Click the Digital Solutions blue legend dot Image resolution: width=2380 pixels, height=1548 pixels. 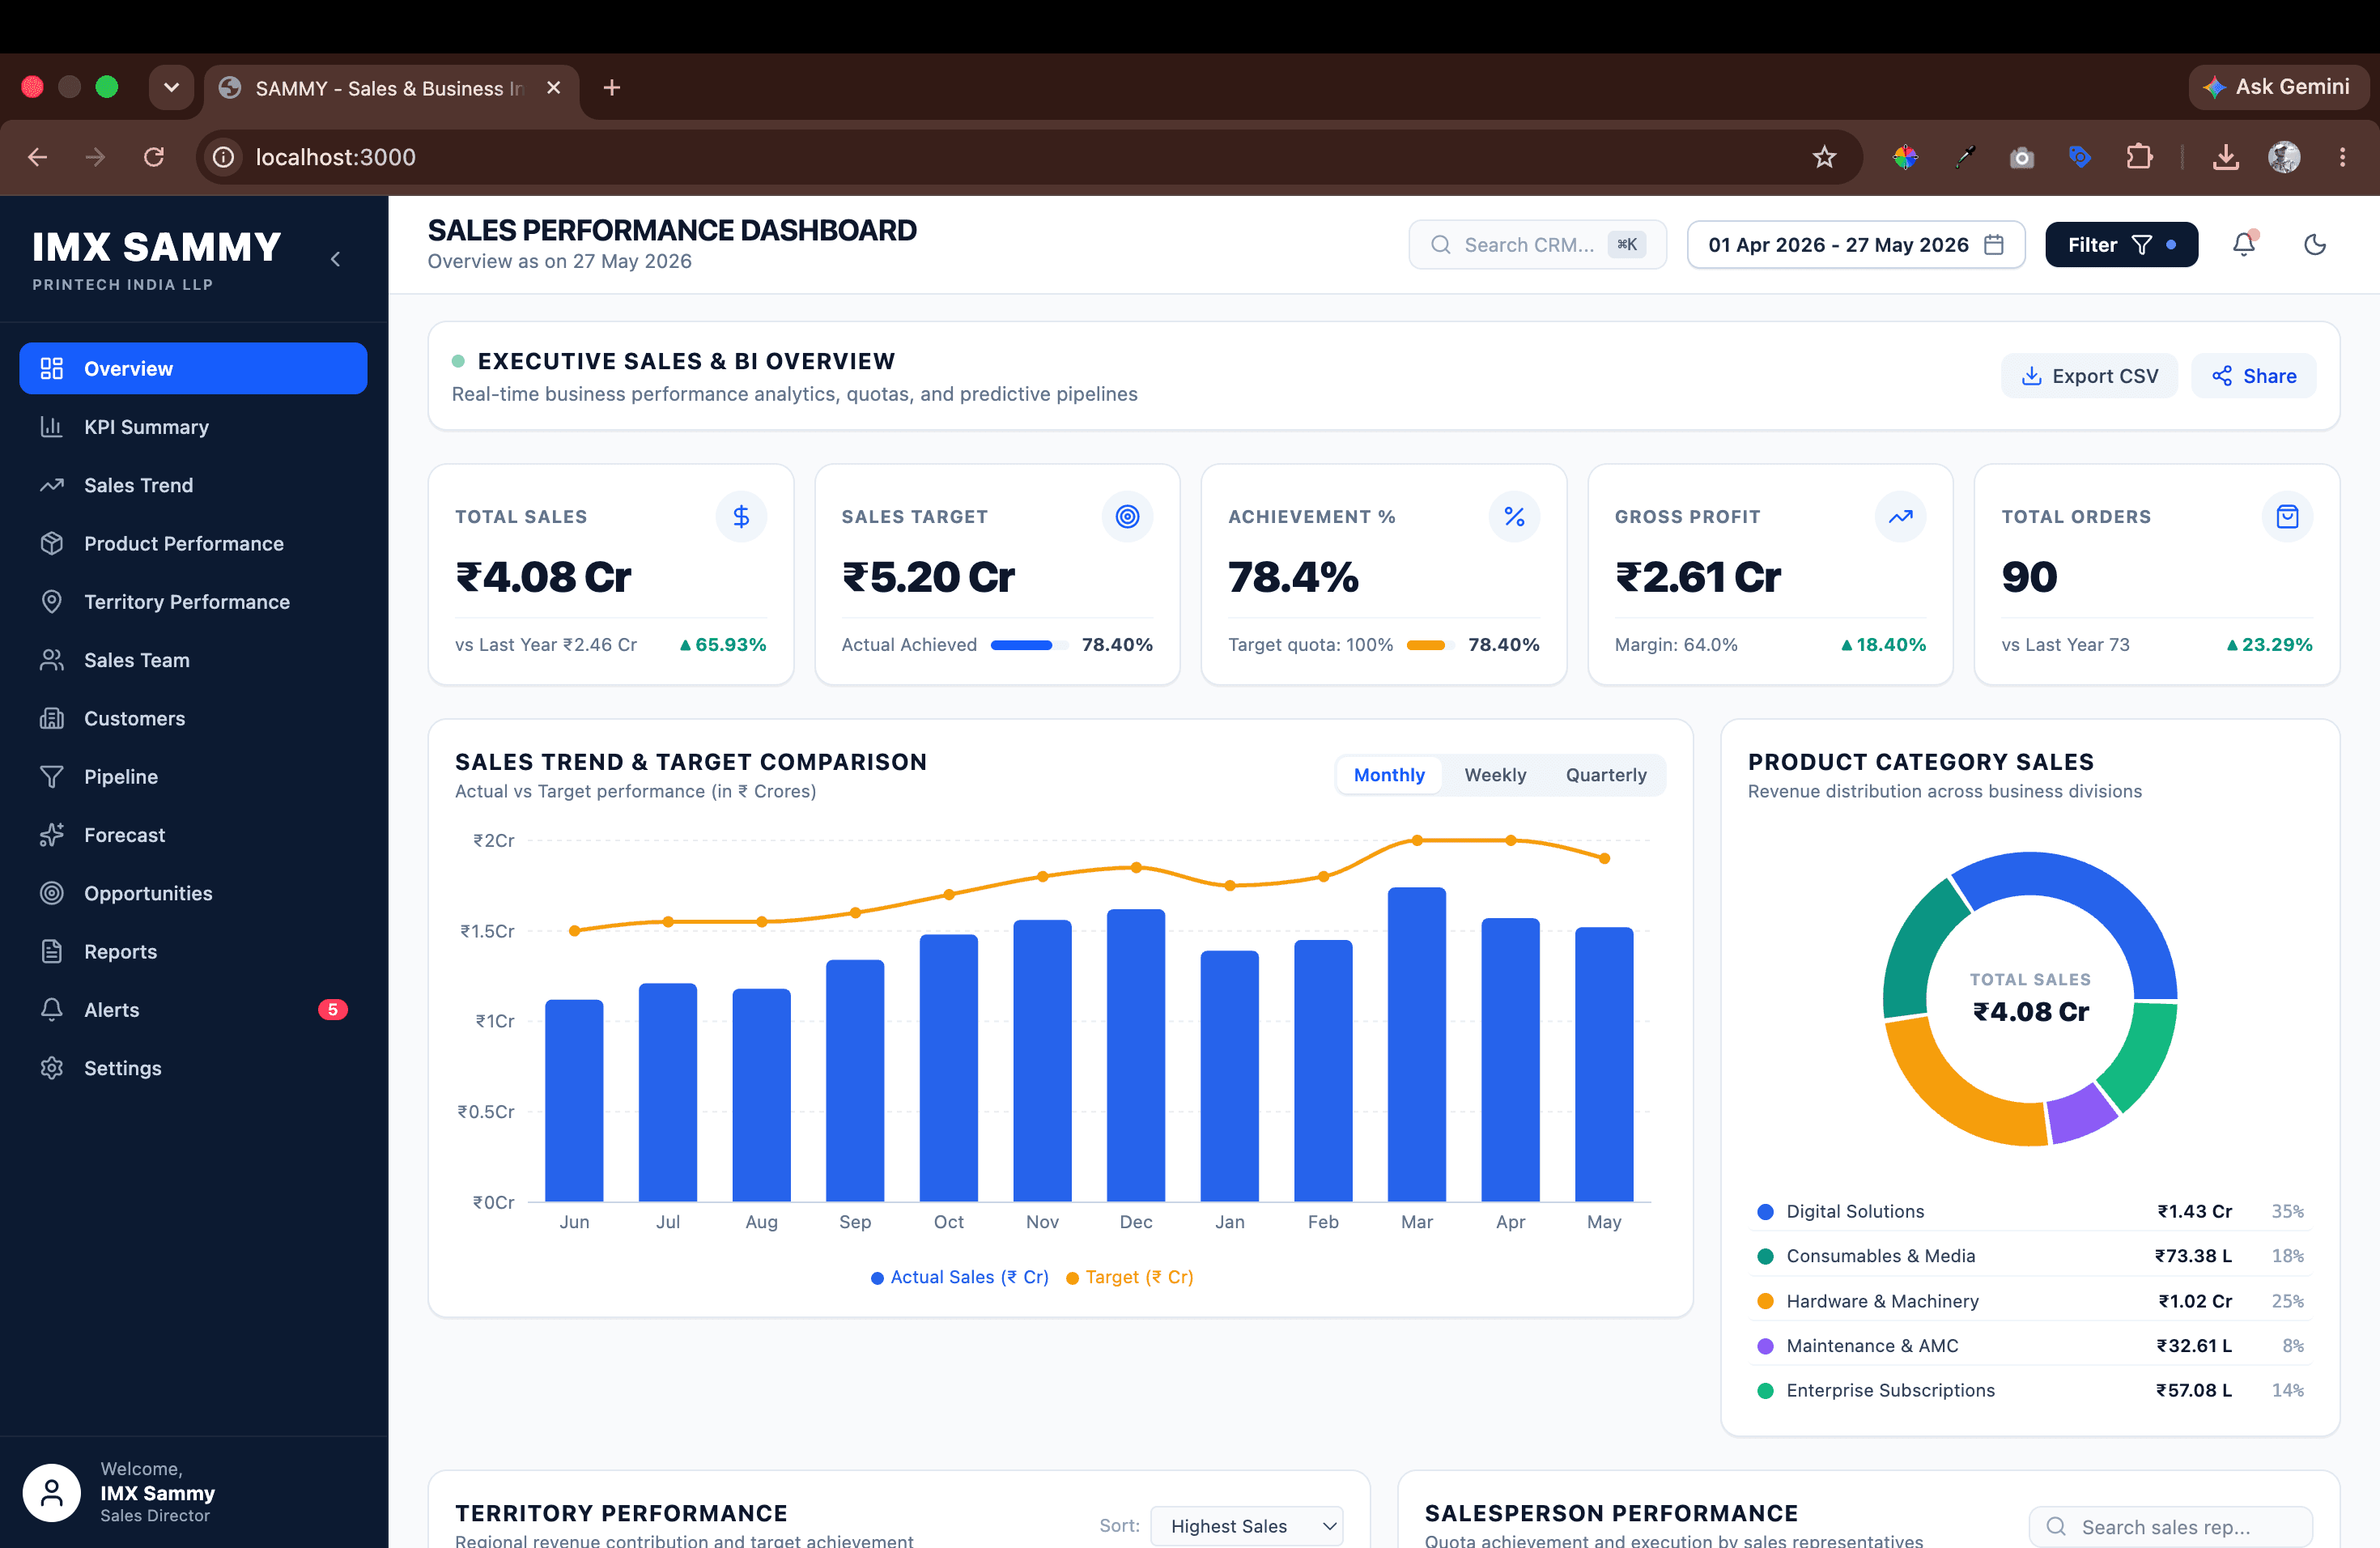click(x=1765, y=1212)
